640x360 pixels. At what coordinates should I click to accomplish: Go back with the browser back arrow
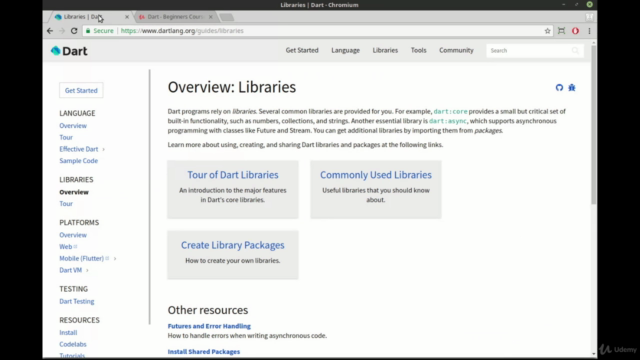pyautogui.click(x=50, y=31)
